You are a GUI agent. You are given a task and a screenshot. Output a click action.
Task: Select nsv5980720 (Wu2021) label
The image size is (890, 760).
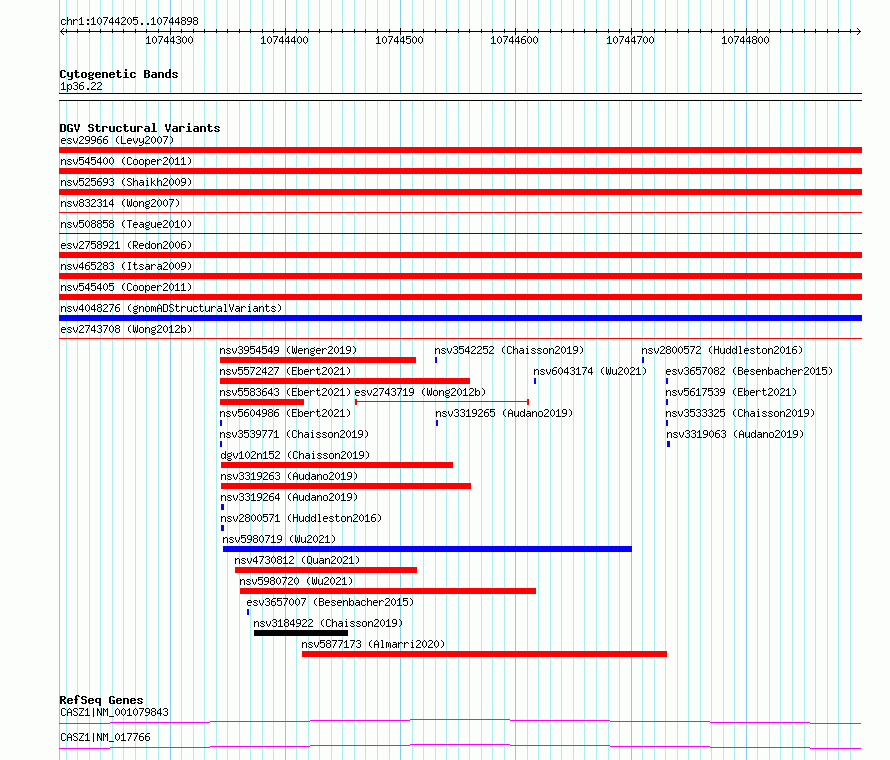[x=296, y=581]
